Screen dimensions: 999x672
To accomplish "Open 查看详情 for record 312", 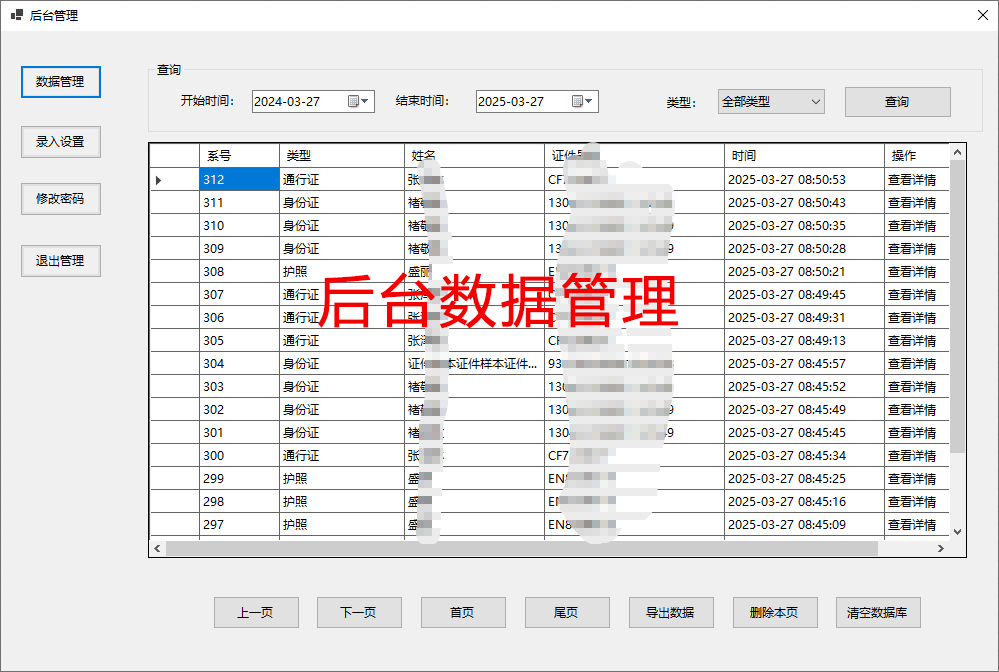I will [914, 178].
